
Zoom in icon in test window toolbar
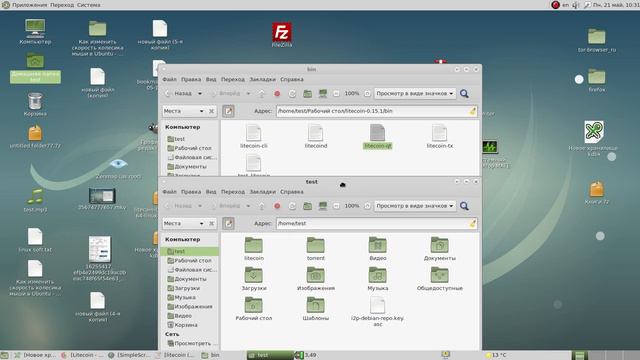click(367, 206)
